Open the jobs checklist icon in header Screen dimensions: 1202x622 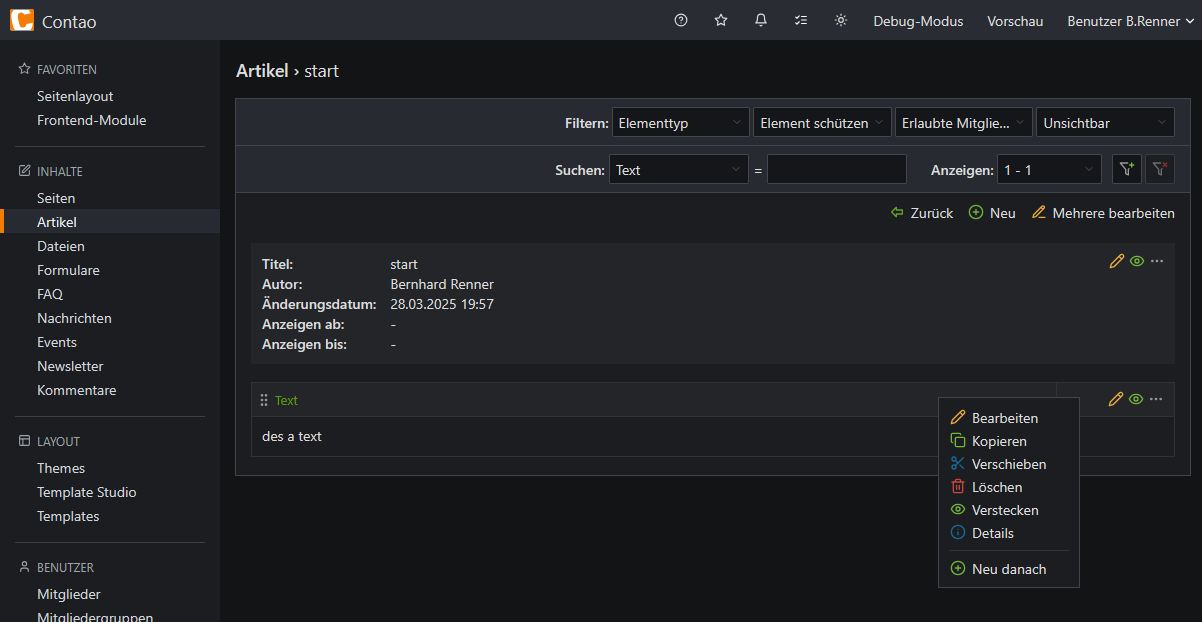coord(801,20)
